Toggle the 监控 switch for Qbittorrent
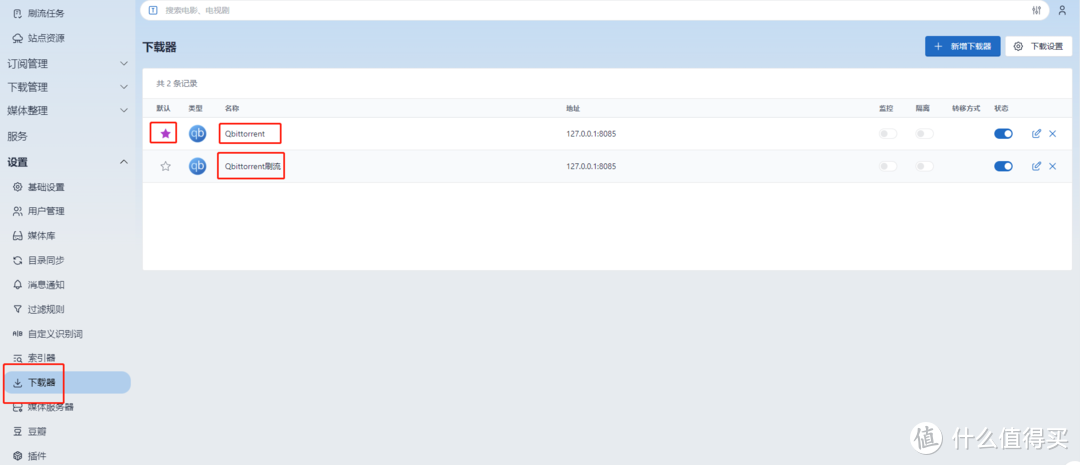This screenshot has height=465, width=1080. [887, 134]
